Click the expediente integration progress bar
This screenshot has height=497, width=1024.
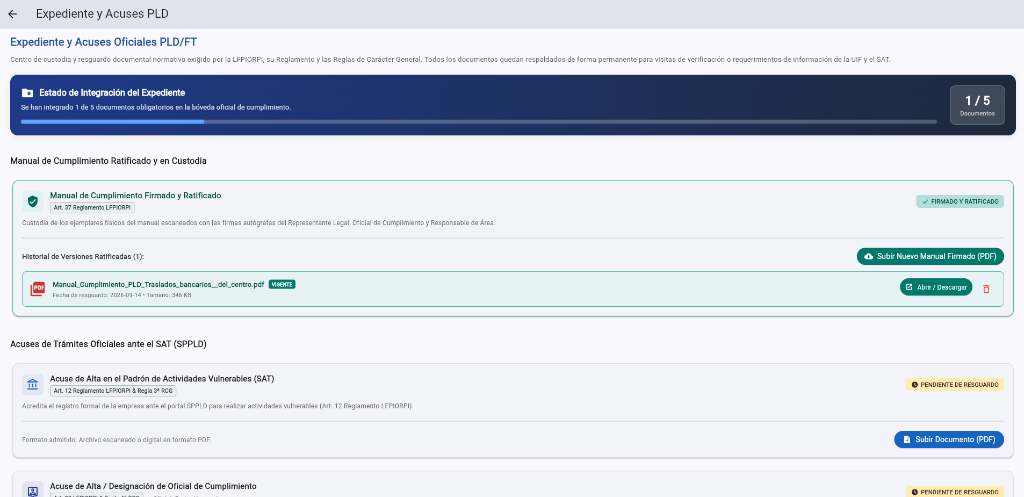[479, 121]
